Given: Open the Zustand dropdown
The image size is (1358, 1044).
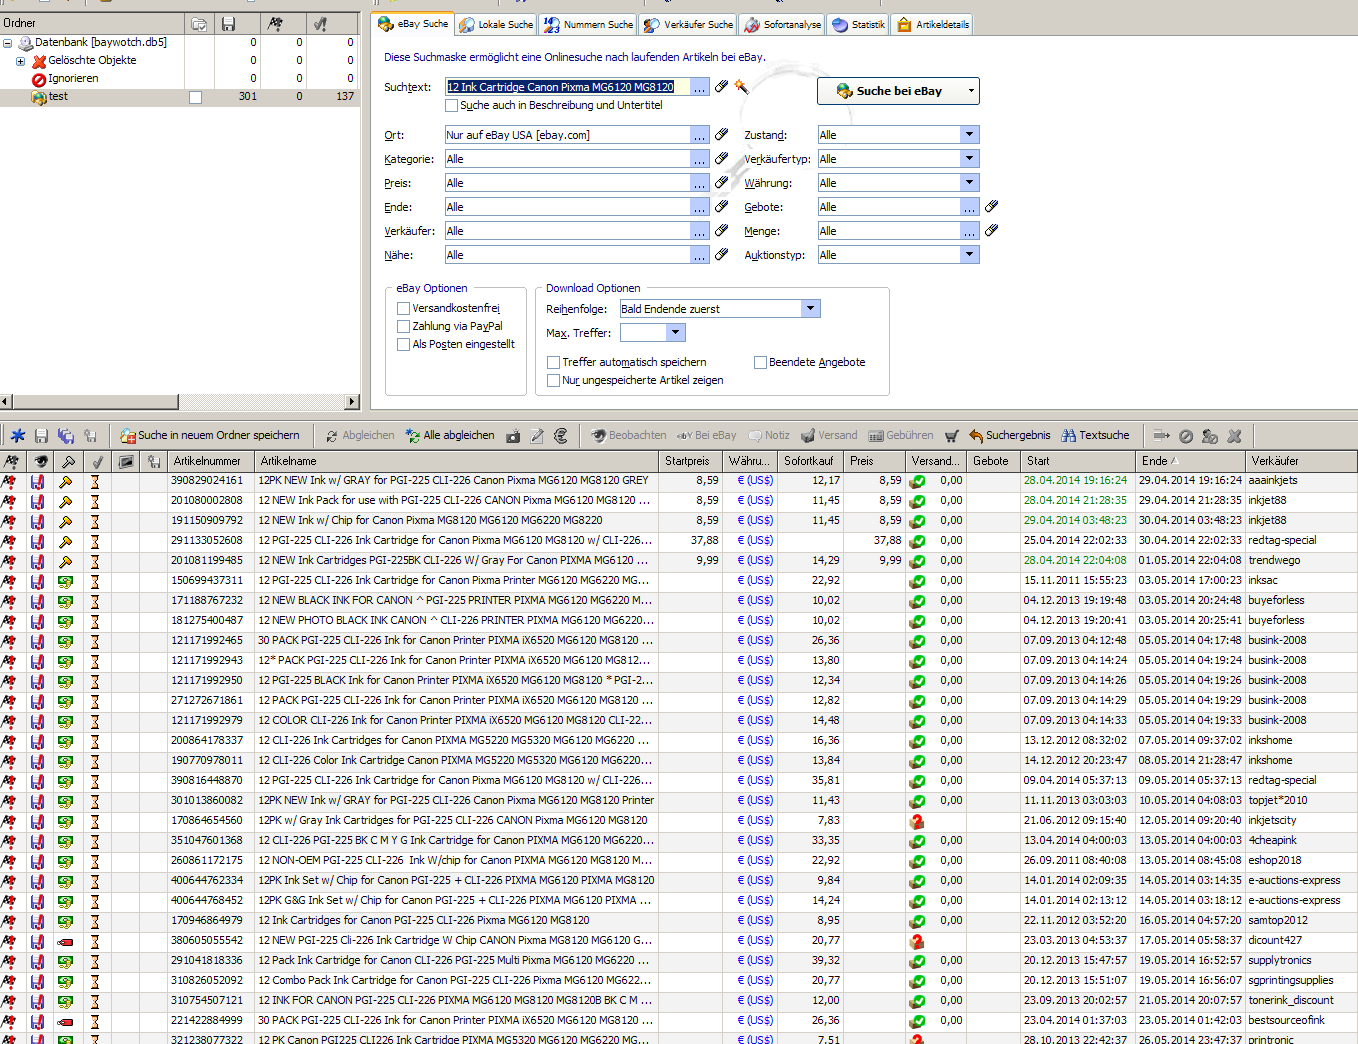Looking at the screenshot, I should pyautogui.click(x=969, y=135).
